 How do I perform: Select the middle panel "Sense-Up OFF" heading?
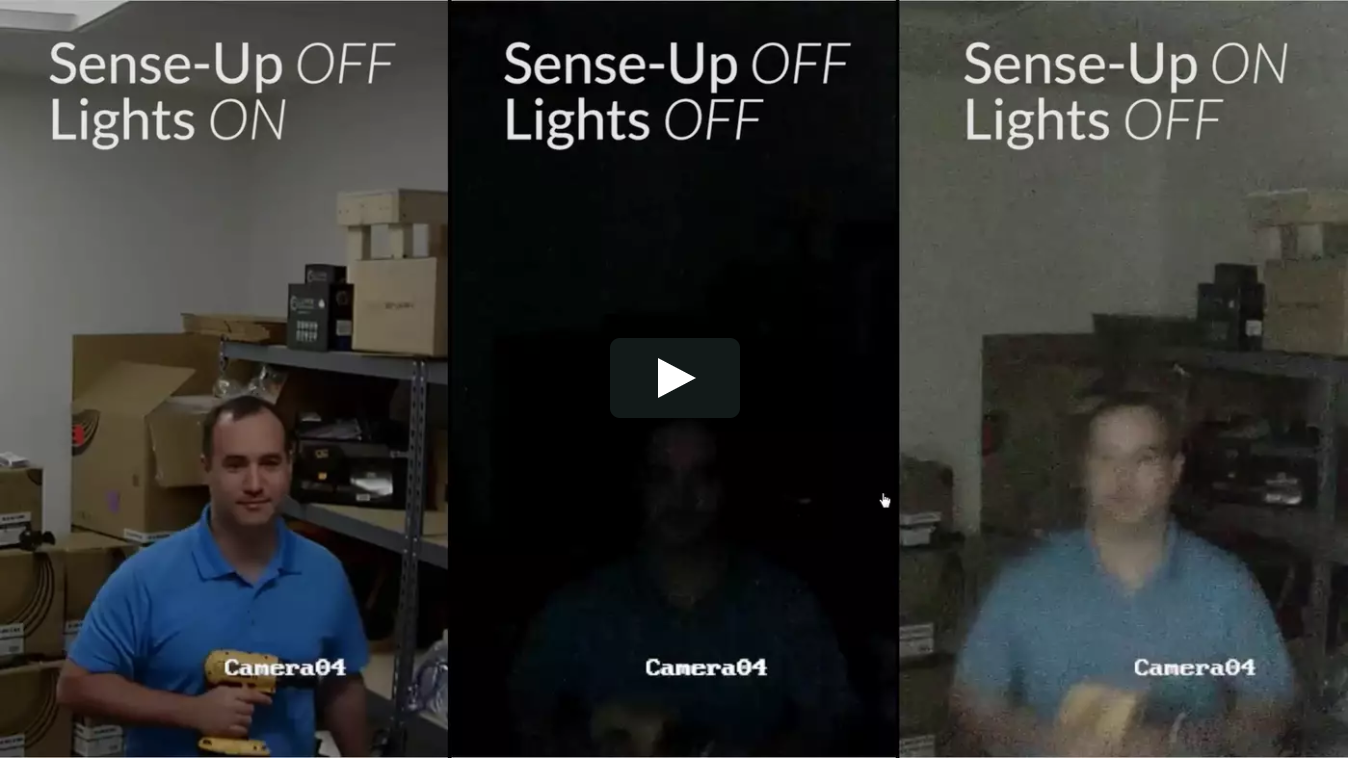pos(677,64)
